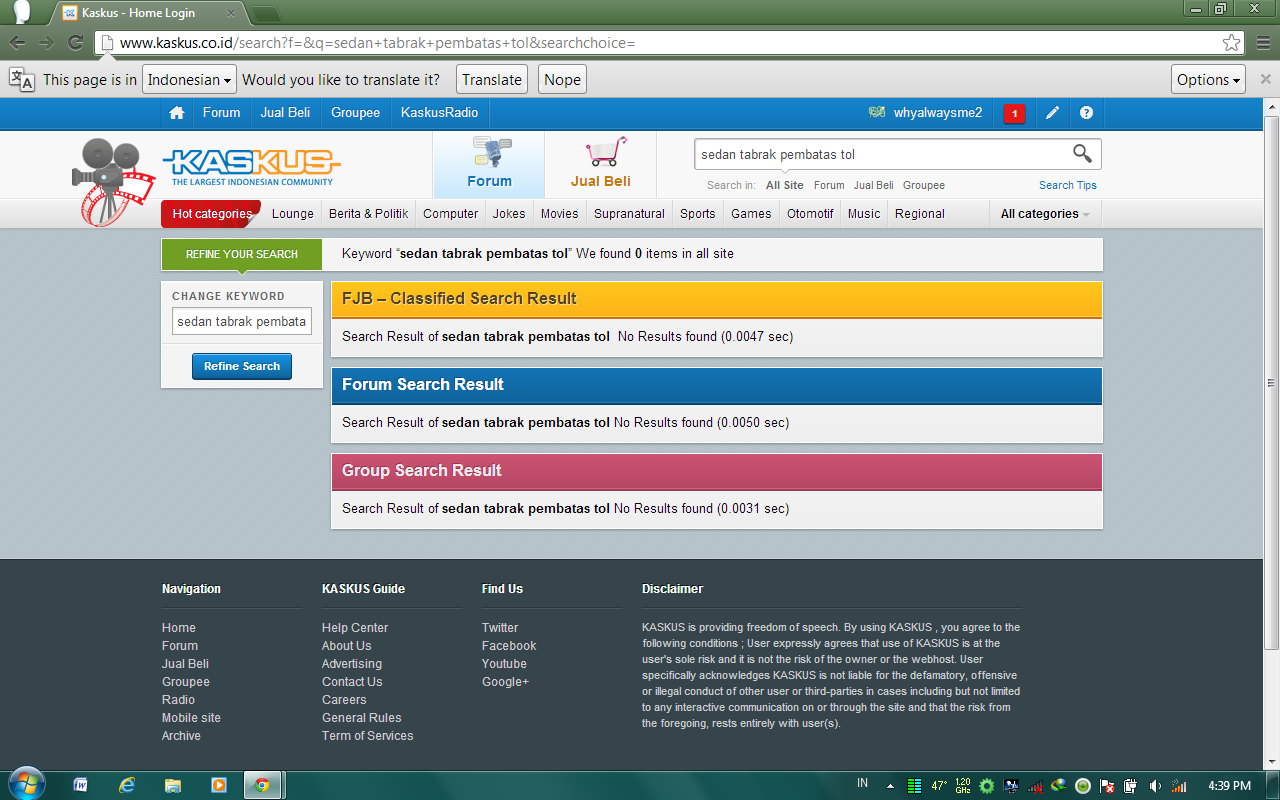The width and height of the screenshot is (1280, 800).
Task: Open a new browser tab
Action: point(265,14)
